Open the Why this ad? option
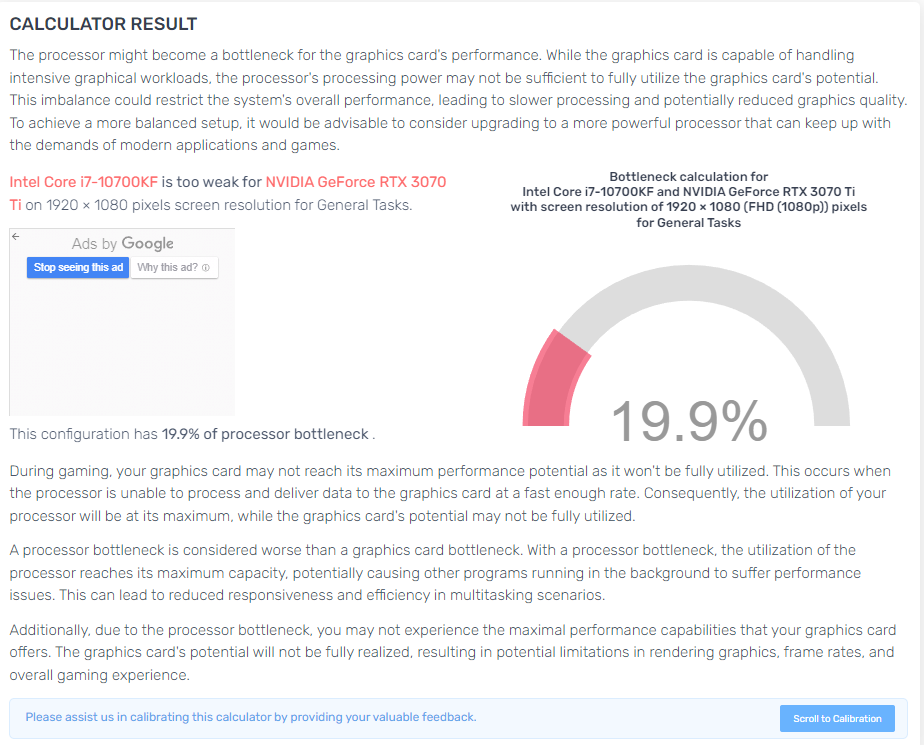 [x=174, y=268]
